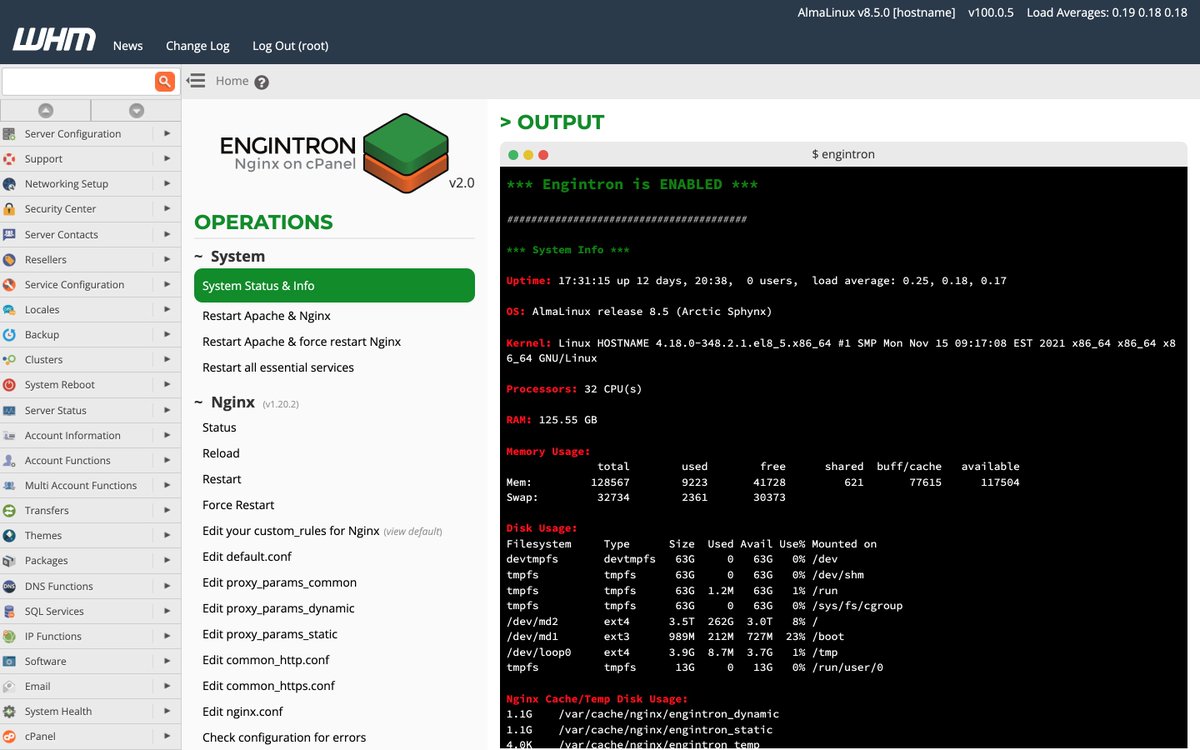Click the Themes icon in the sidebar
This screenshot has width=1200, height=750.
pos(10,535)
